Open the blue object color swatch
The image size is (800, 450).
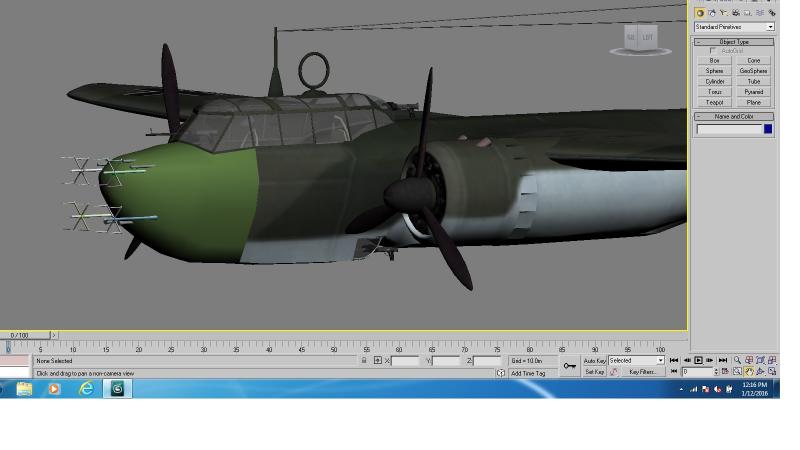coord(768,129)
